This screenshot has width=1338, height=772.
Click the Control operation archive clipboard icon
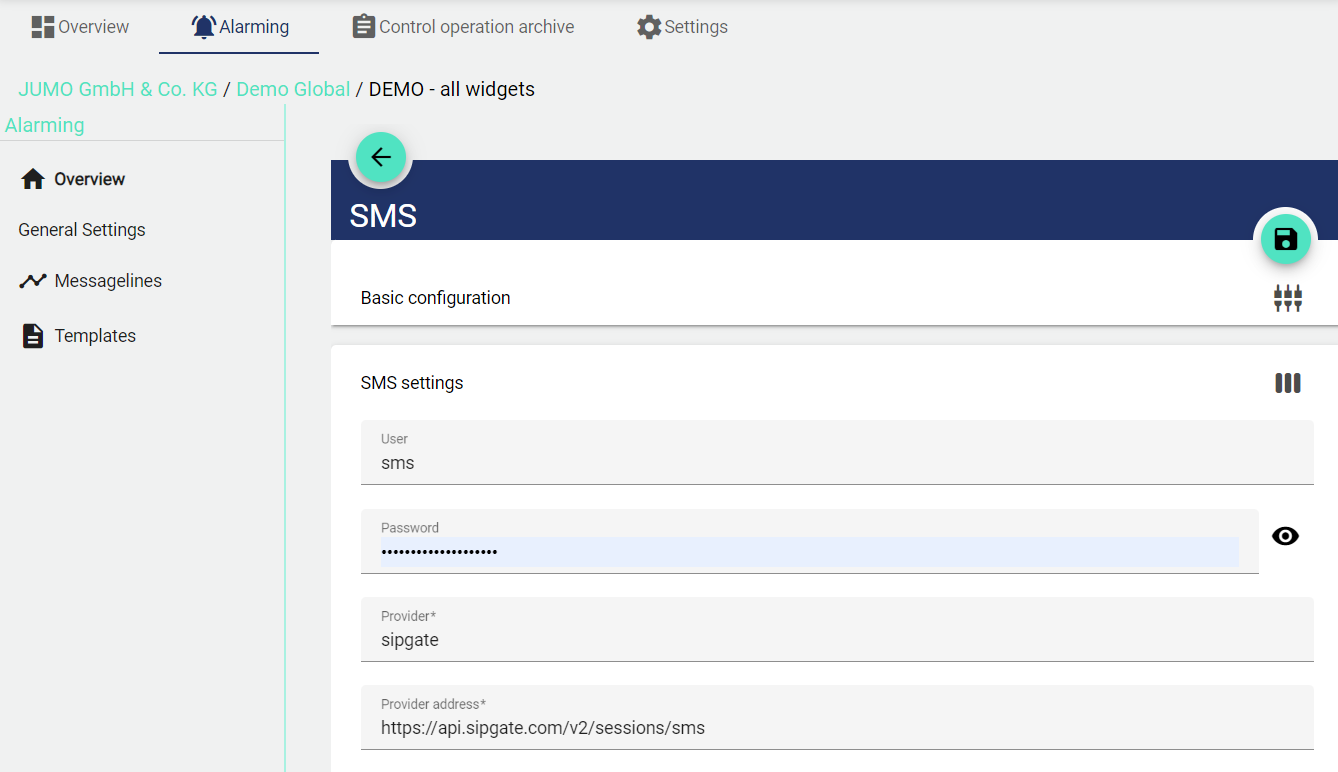364,27
